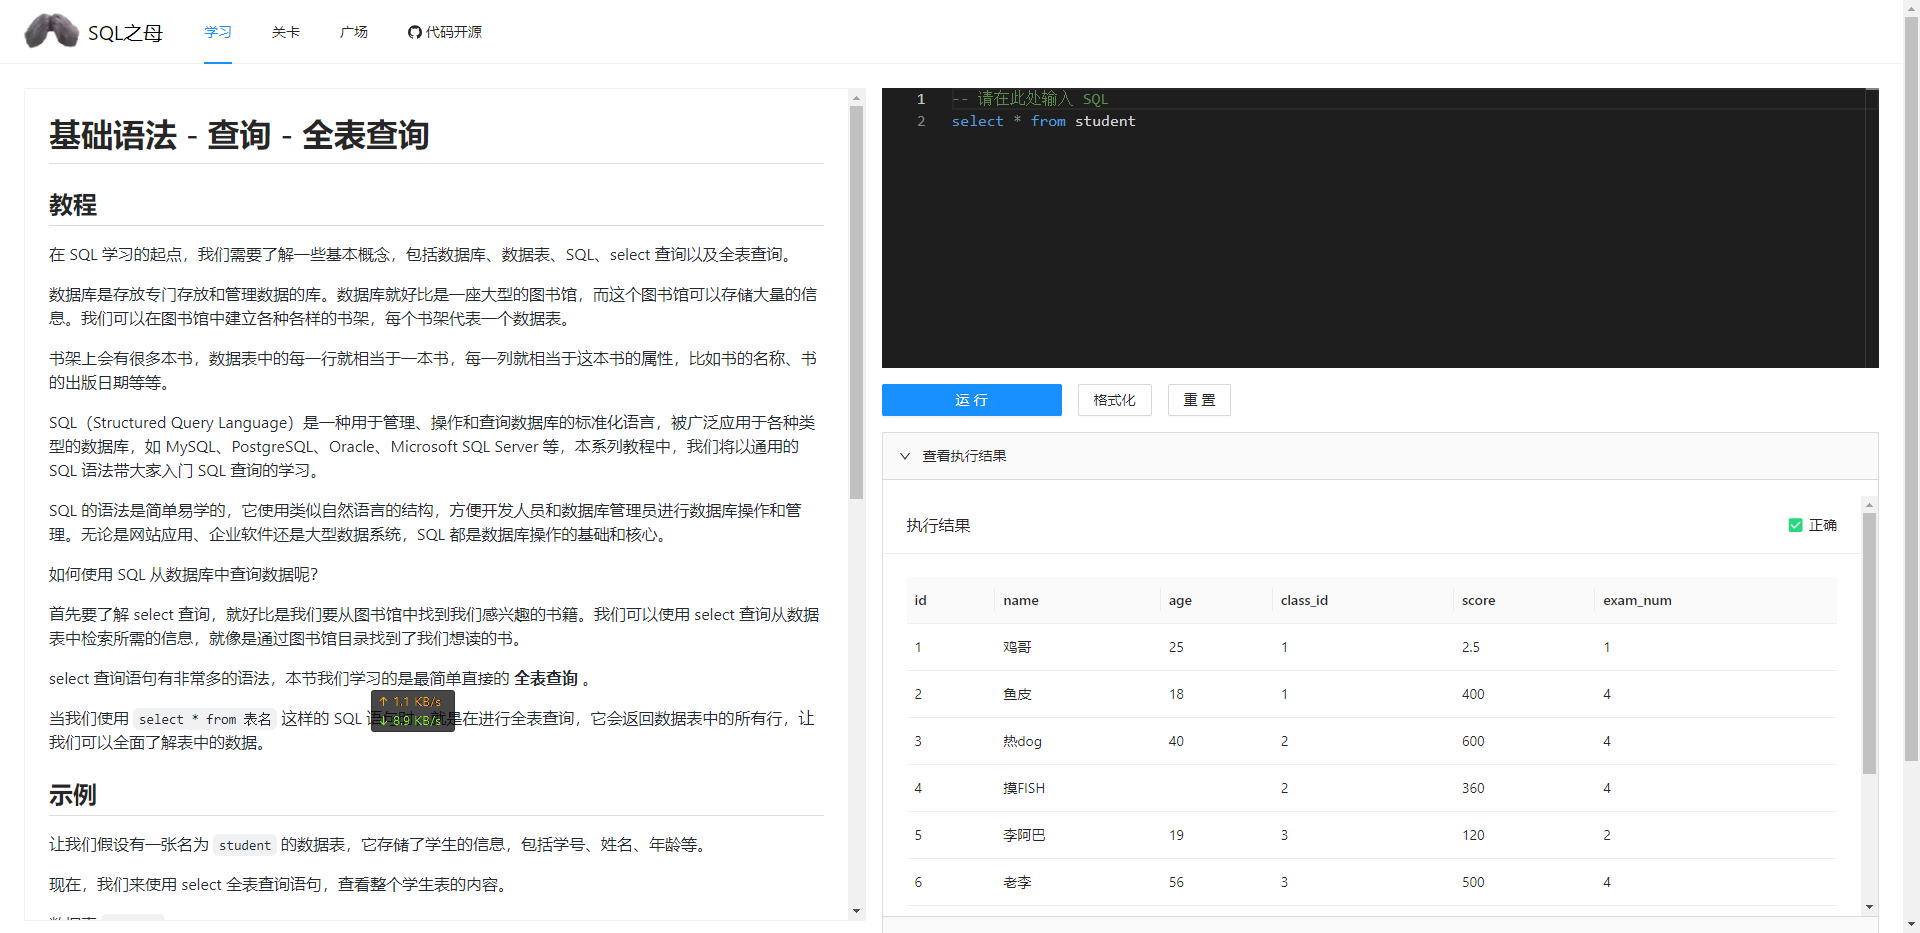The image size is (1920, 933).
Task: Click the inline code student in tutorial
Action: coord(245,845)
